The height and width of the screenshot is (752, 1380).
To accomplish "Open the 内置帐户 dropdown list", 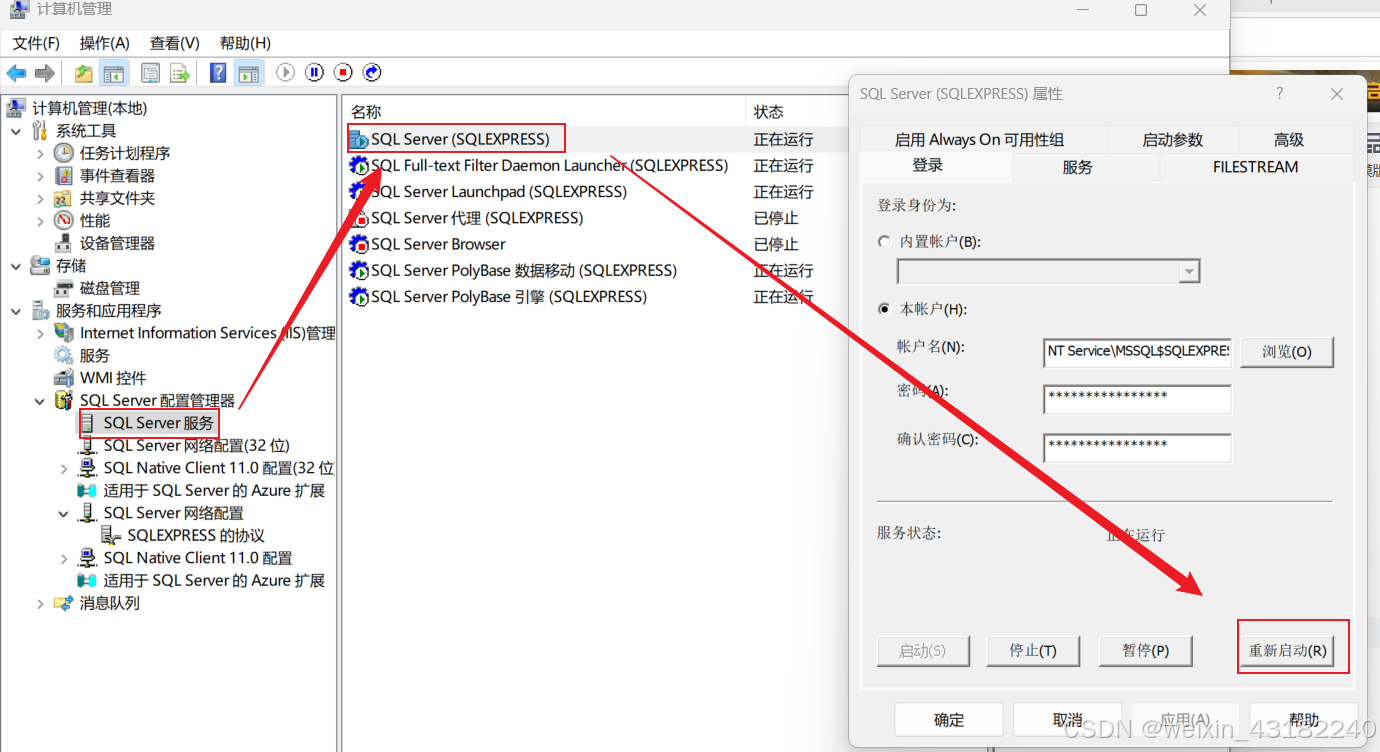I will (1189, 271).
